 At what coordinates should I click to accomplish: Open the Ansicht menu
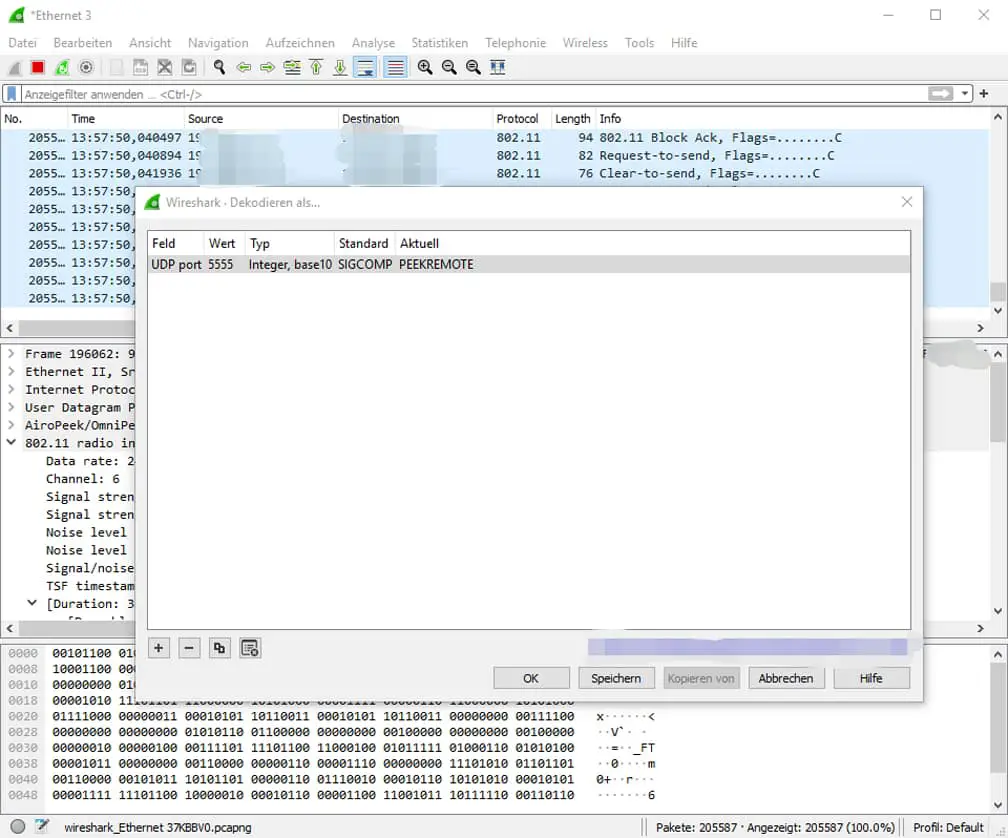click(150, 43)
